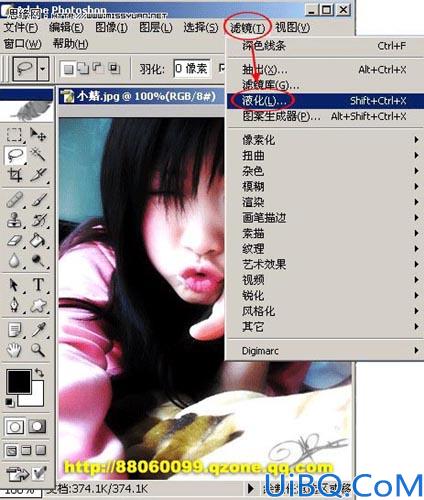424x500 pixels.
Task: Select the Rectangular Marquee tool
Action: [x=14, y=135]
